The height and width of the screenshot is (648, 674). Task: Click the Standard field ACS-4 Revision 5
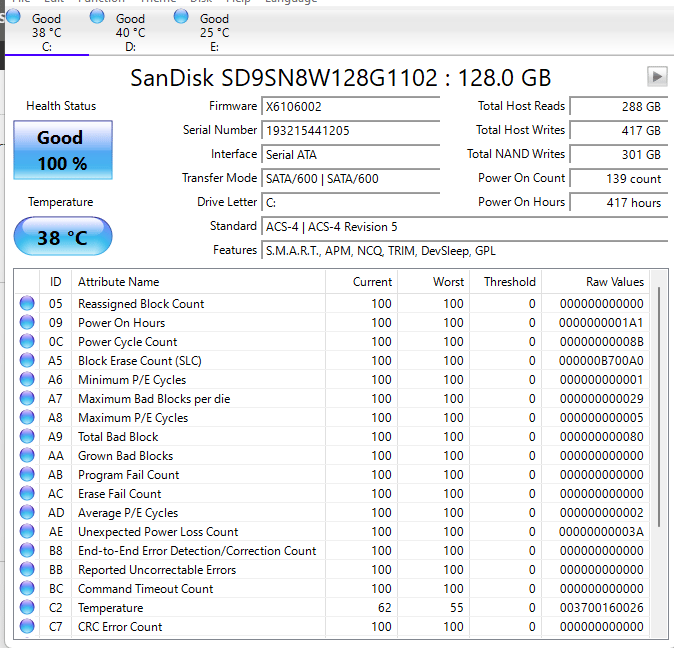(464, 226)
